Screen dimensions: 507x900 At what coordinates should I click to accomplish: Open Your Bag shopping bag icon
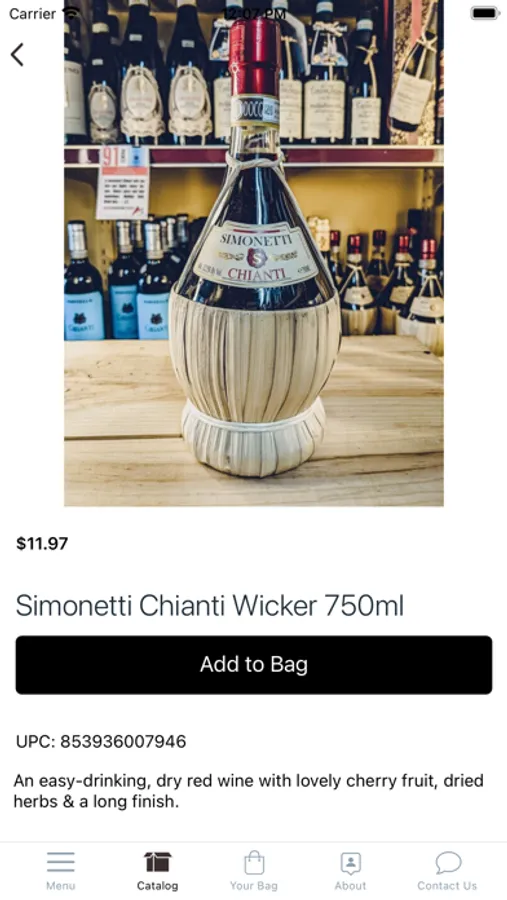click(x=254, y=862)
